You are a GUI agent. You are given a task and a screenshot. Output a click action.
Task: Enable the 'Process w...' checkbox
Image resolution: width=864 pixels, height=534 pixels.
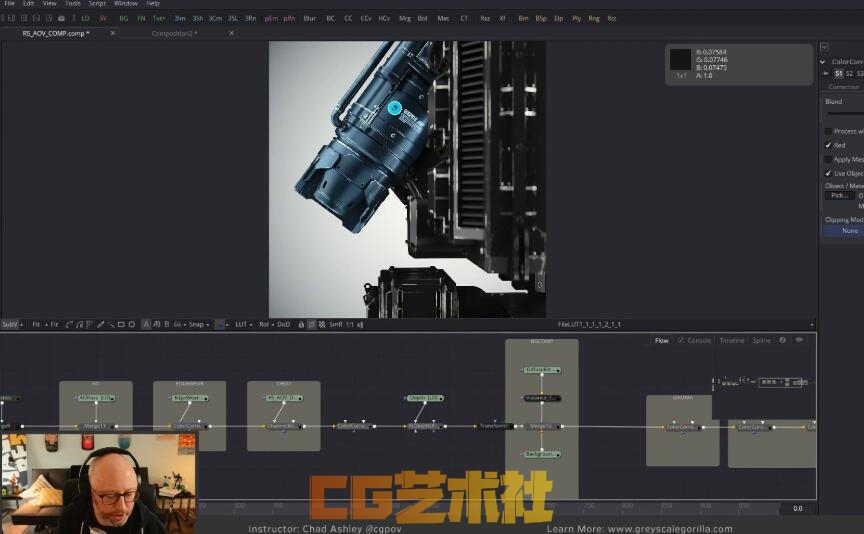pyautogui.click(x=828, y=131)
